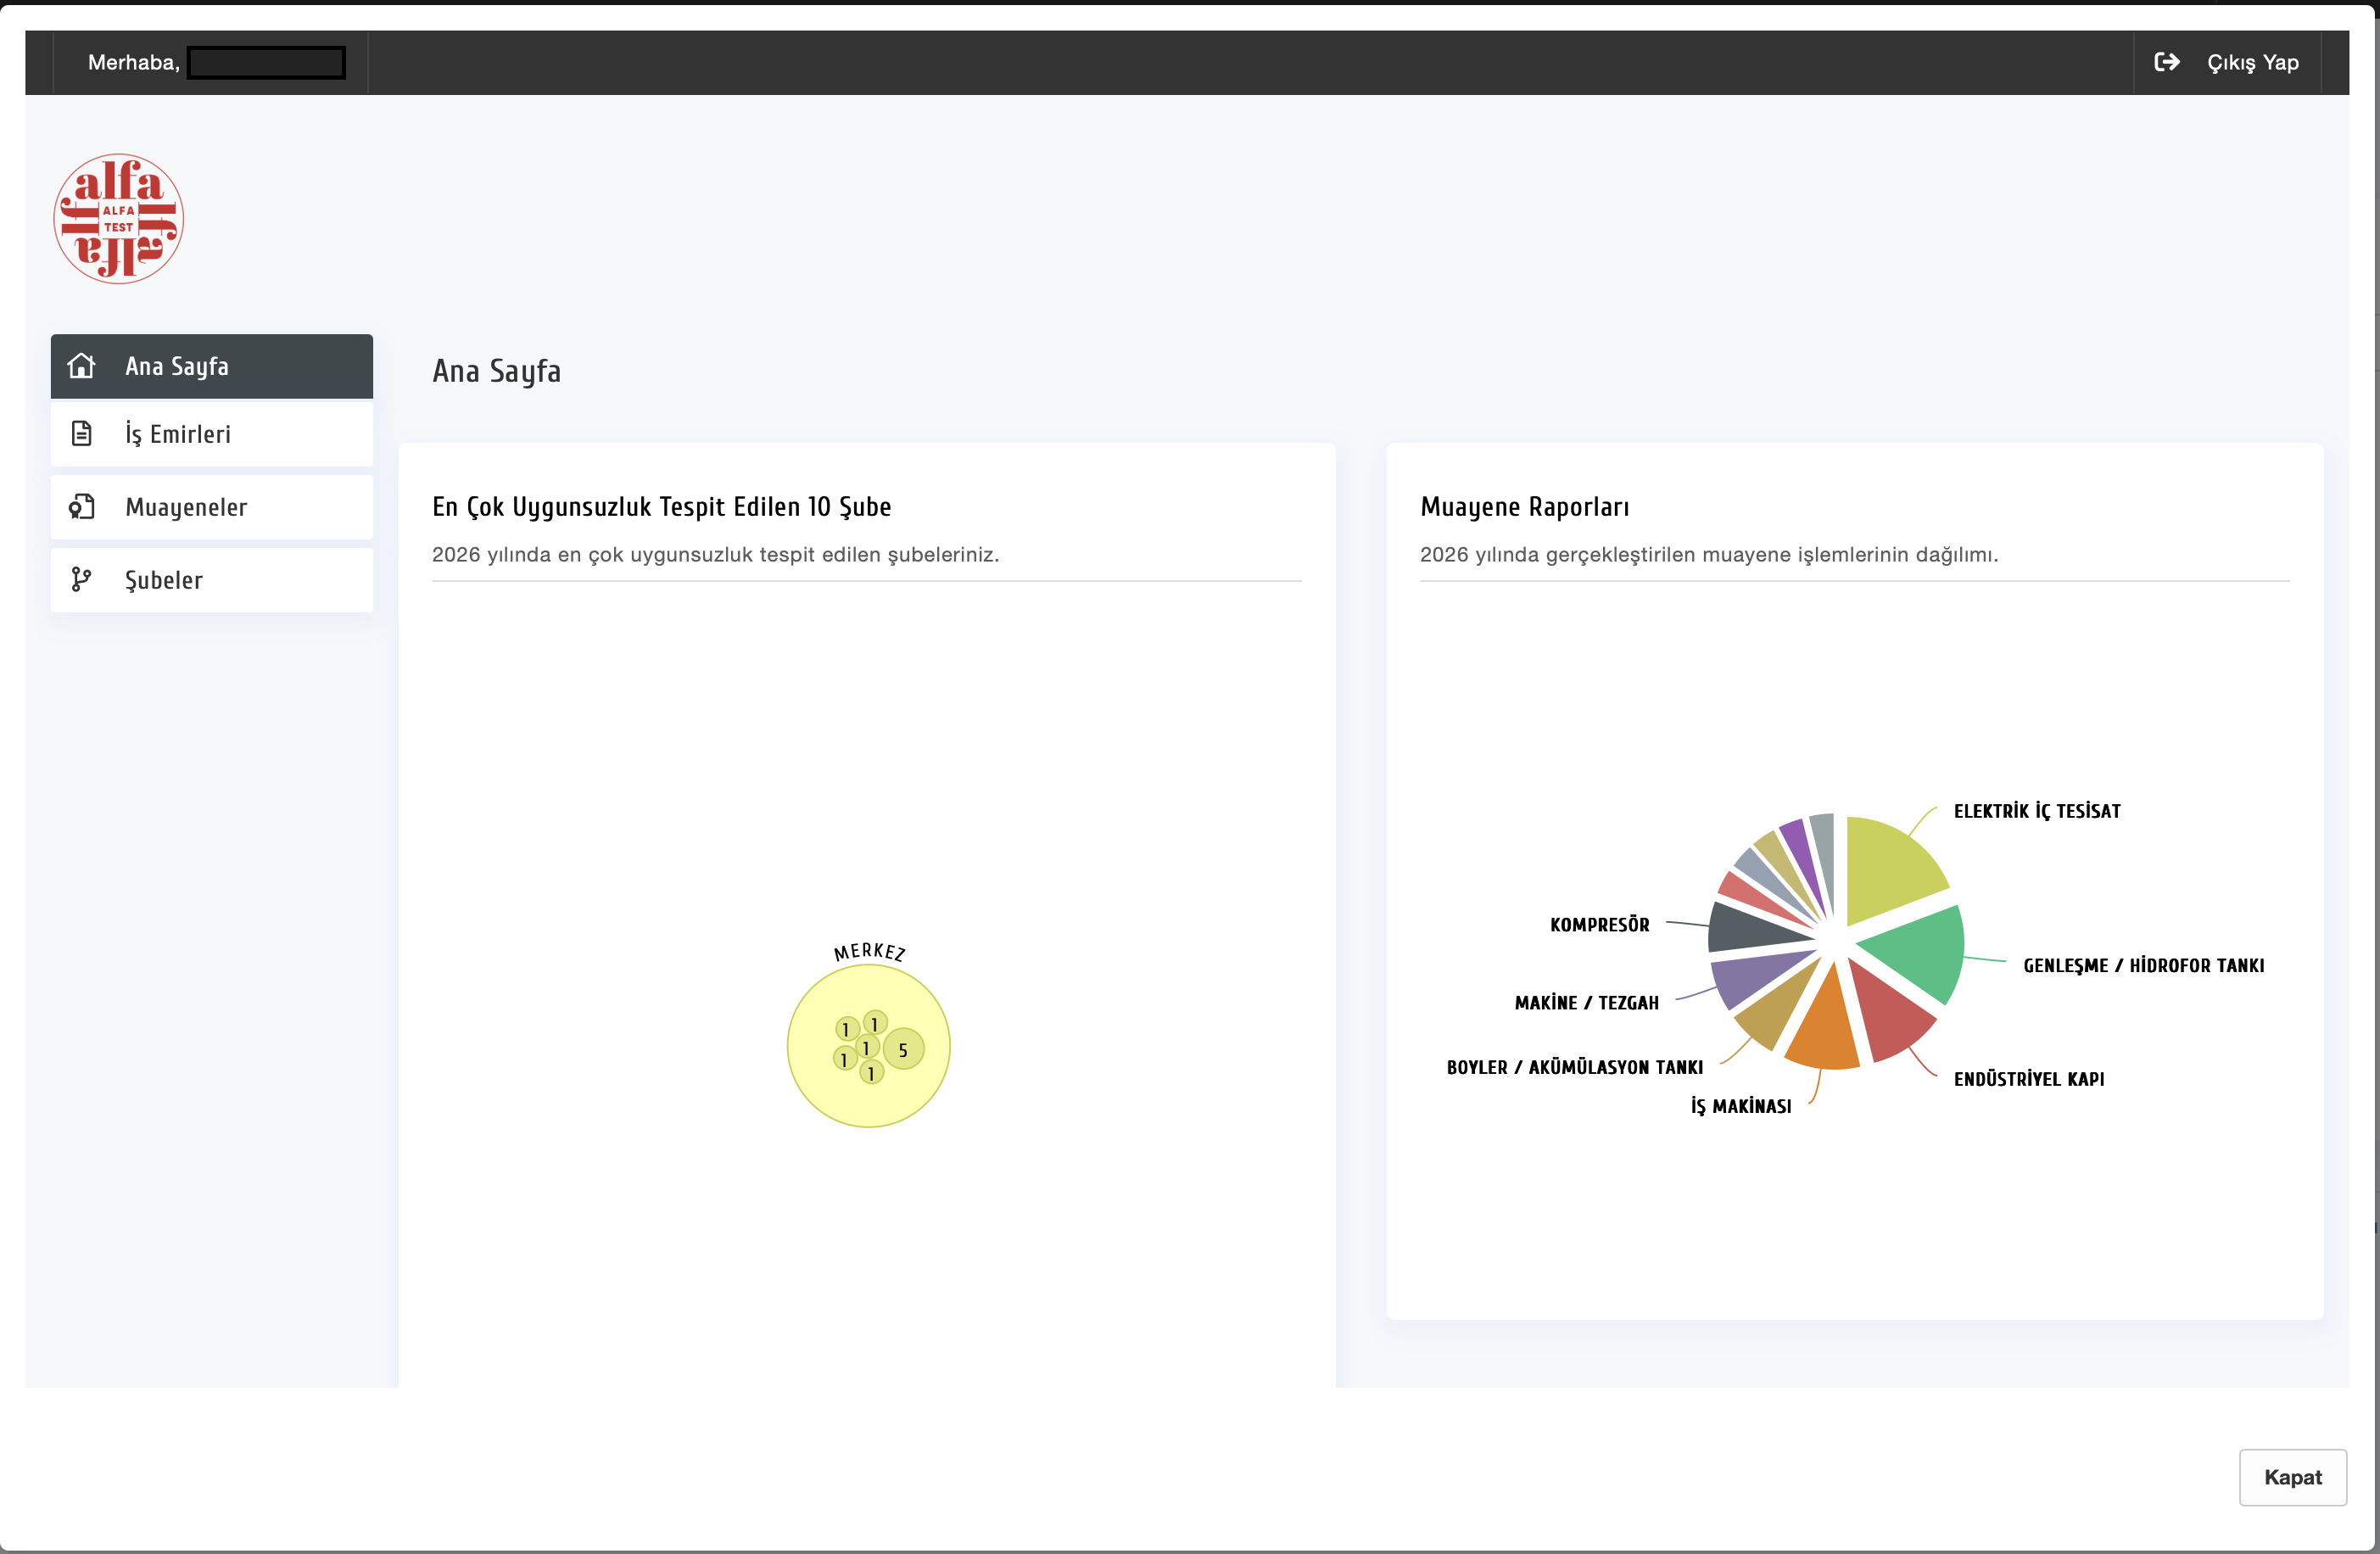
Task: Click the bubble labeled 5 inside MERKEZ
Action: 903,1050
